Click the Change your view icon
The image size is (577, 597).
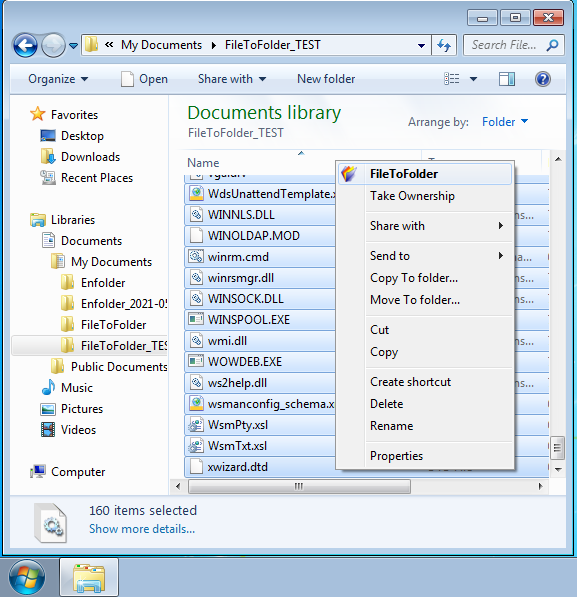tap(452, 79)
